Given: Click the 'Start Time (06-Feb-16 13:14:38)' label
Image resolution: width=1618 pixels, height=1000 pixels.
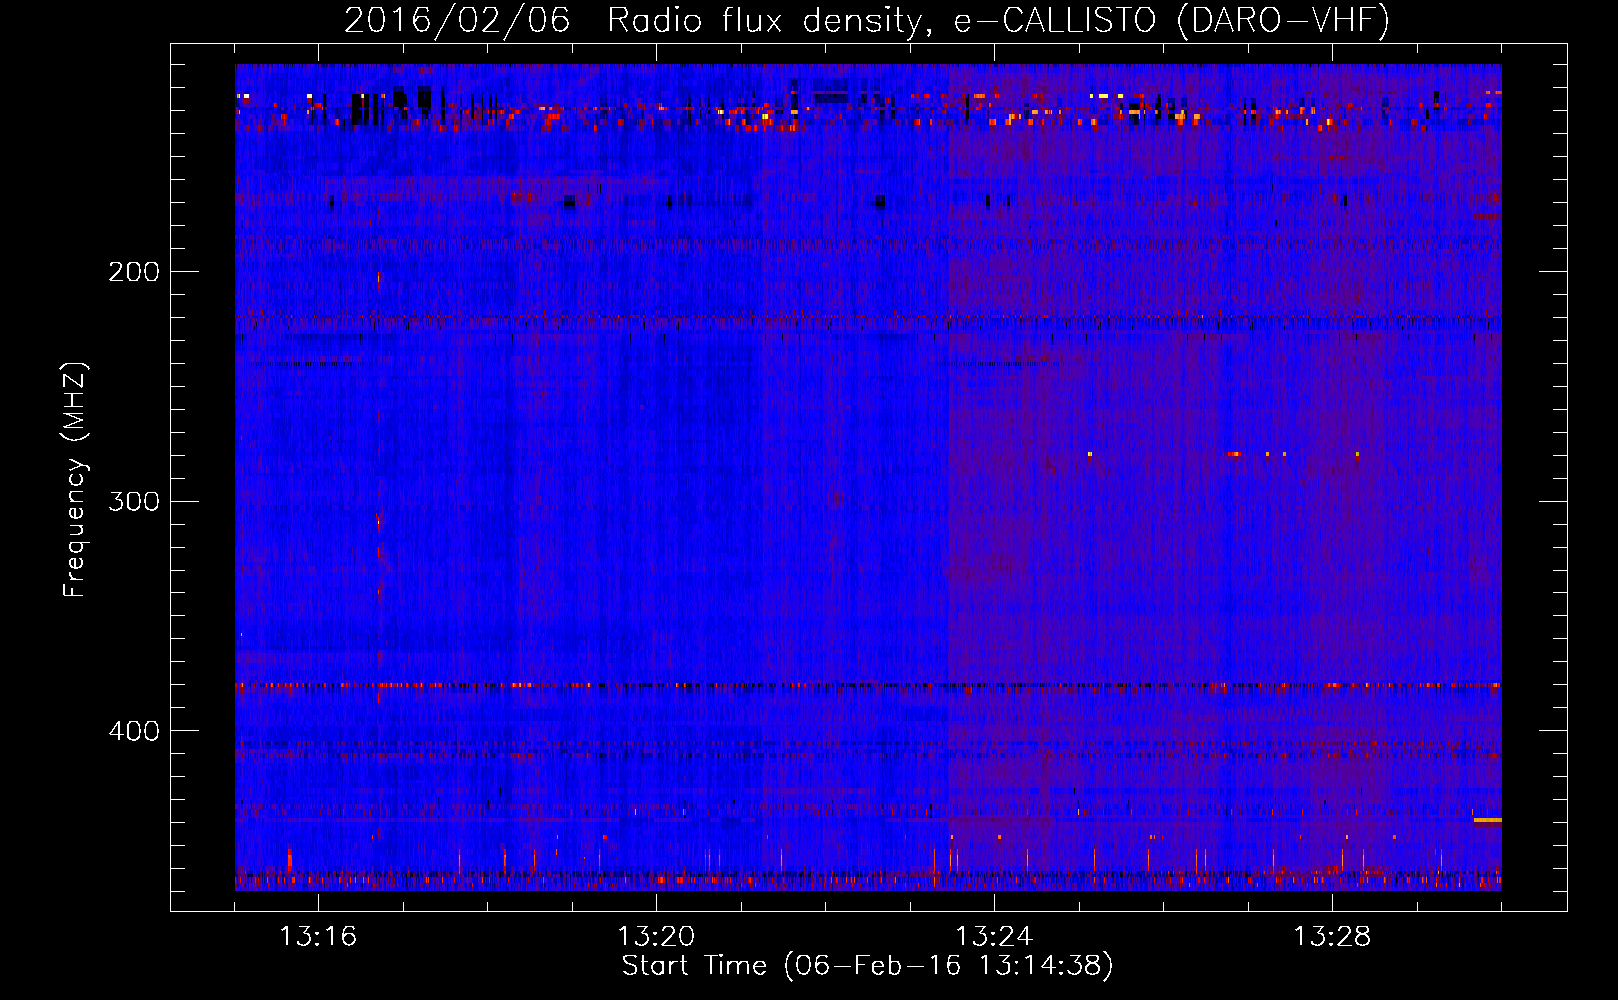Looking at the screenshot, I should [x=867, y=966].
